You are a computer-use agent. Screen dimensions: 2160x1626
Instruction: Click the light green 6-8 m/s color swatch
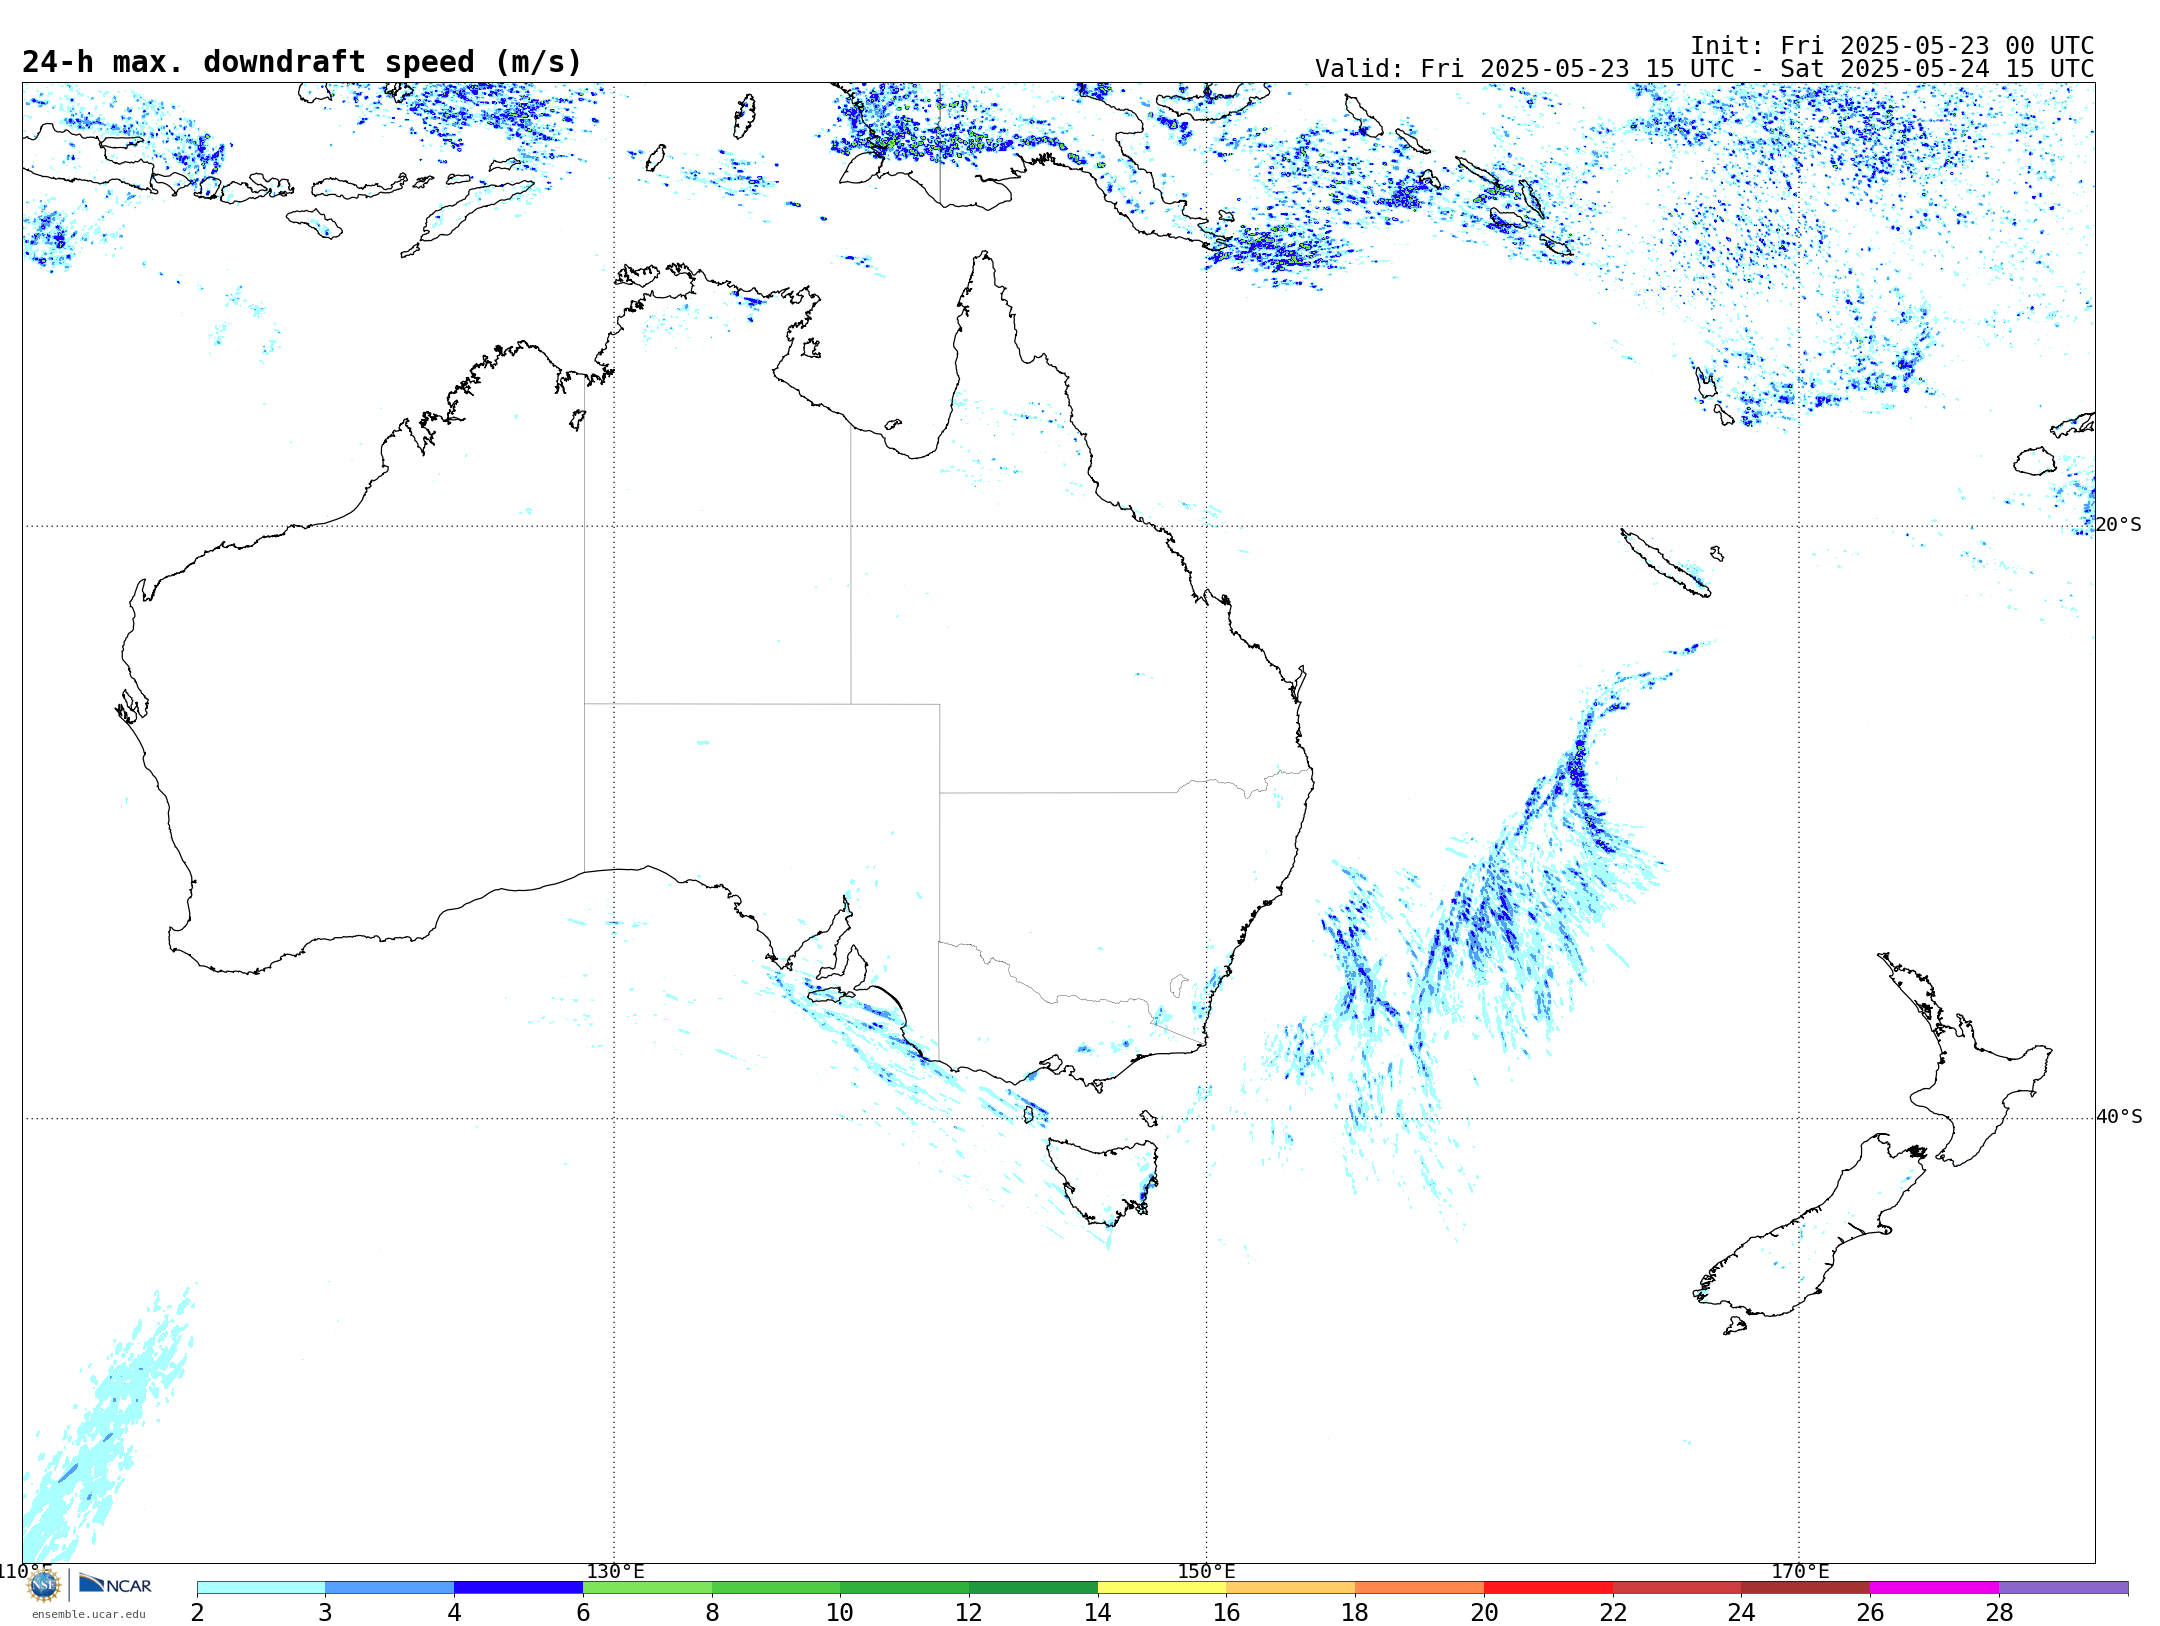click(647, 1588)
